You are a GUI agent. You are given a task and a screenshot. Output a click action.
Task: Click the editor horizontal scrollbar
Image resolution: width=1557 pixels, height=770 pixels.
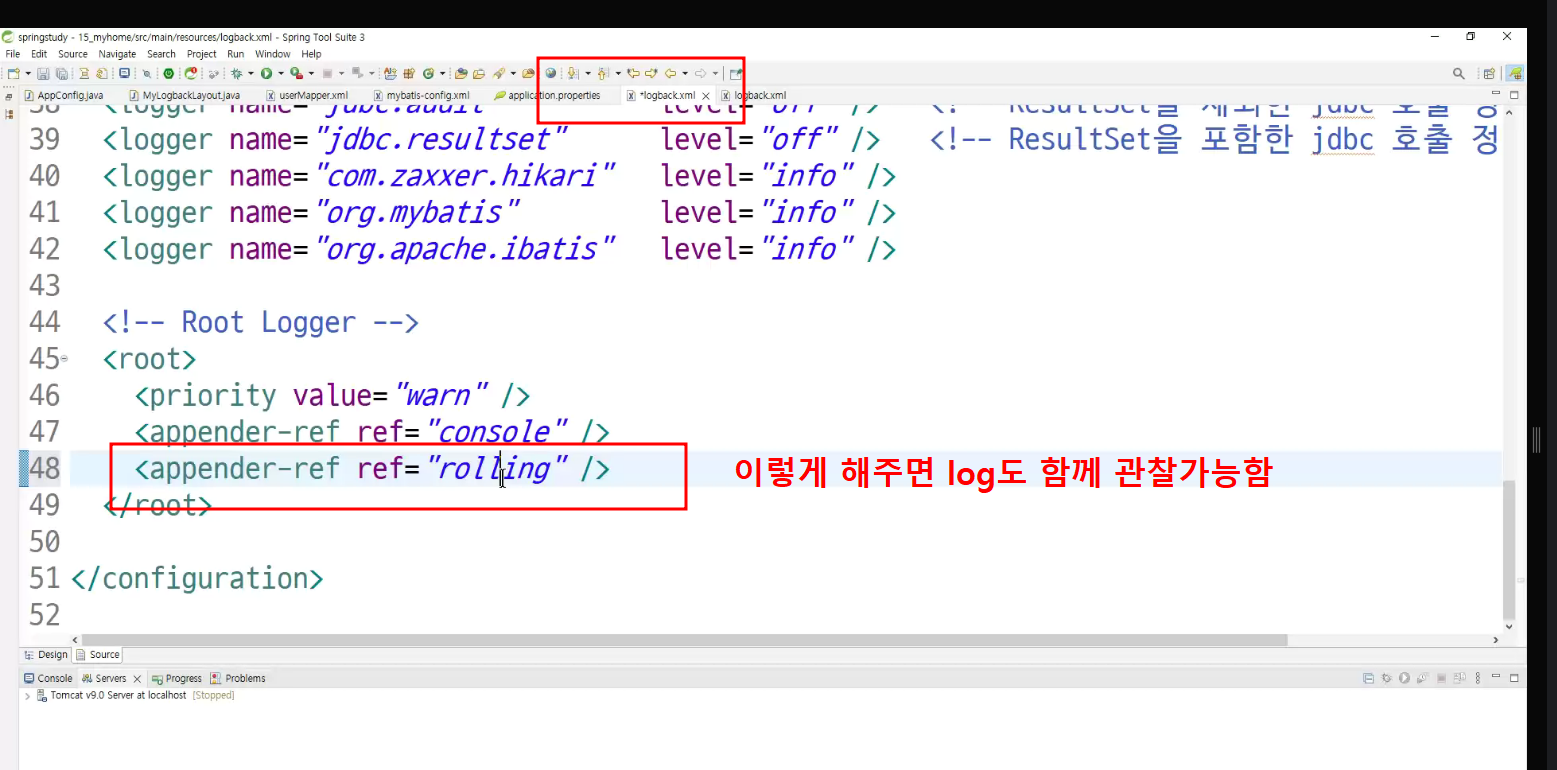685,640
